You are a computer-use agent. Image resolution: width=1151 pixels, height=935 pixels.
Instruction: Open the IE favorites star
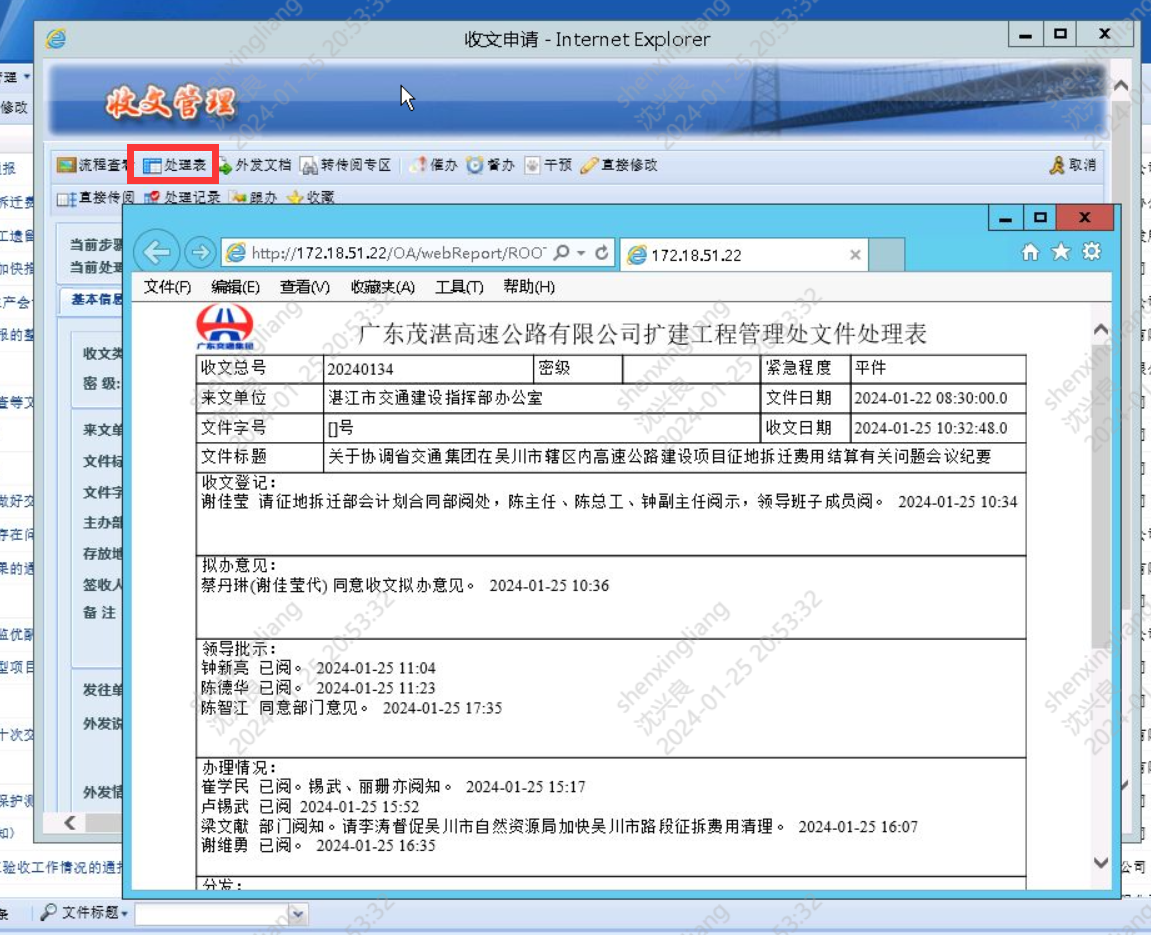pyautogui.click(x=1061, y=252)
